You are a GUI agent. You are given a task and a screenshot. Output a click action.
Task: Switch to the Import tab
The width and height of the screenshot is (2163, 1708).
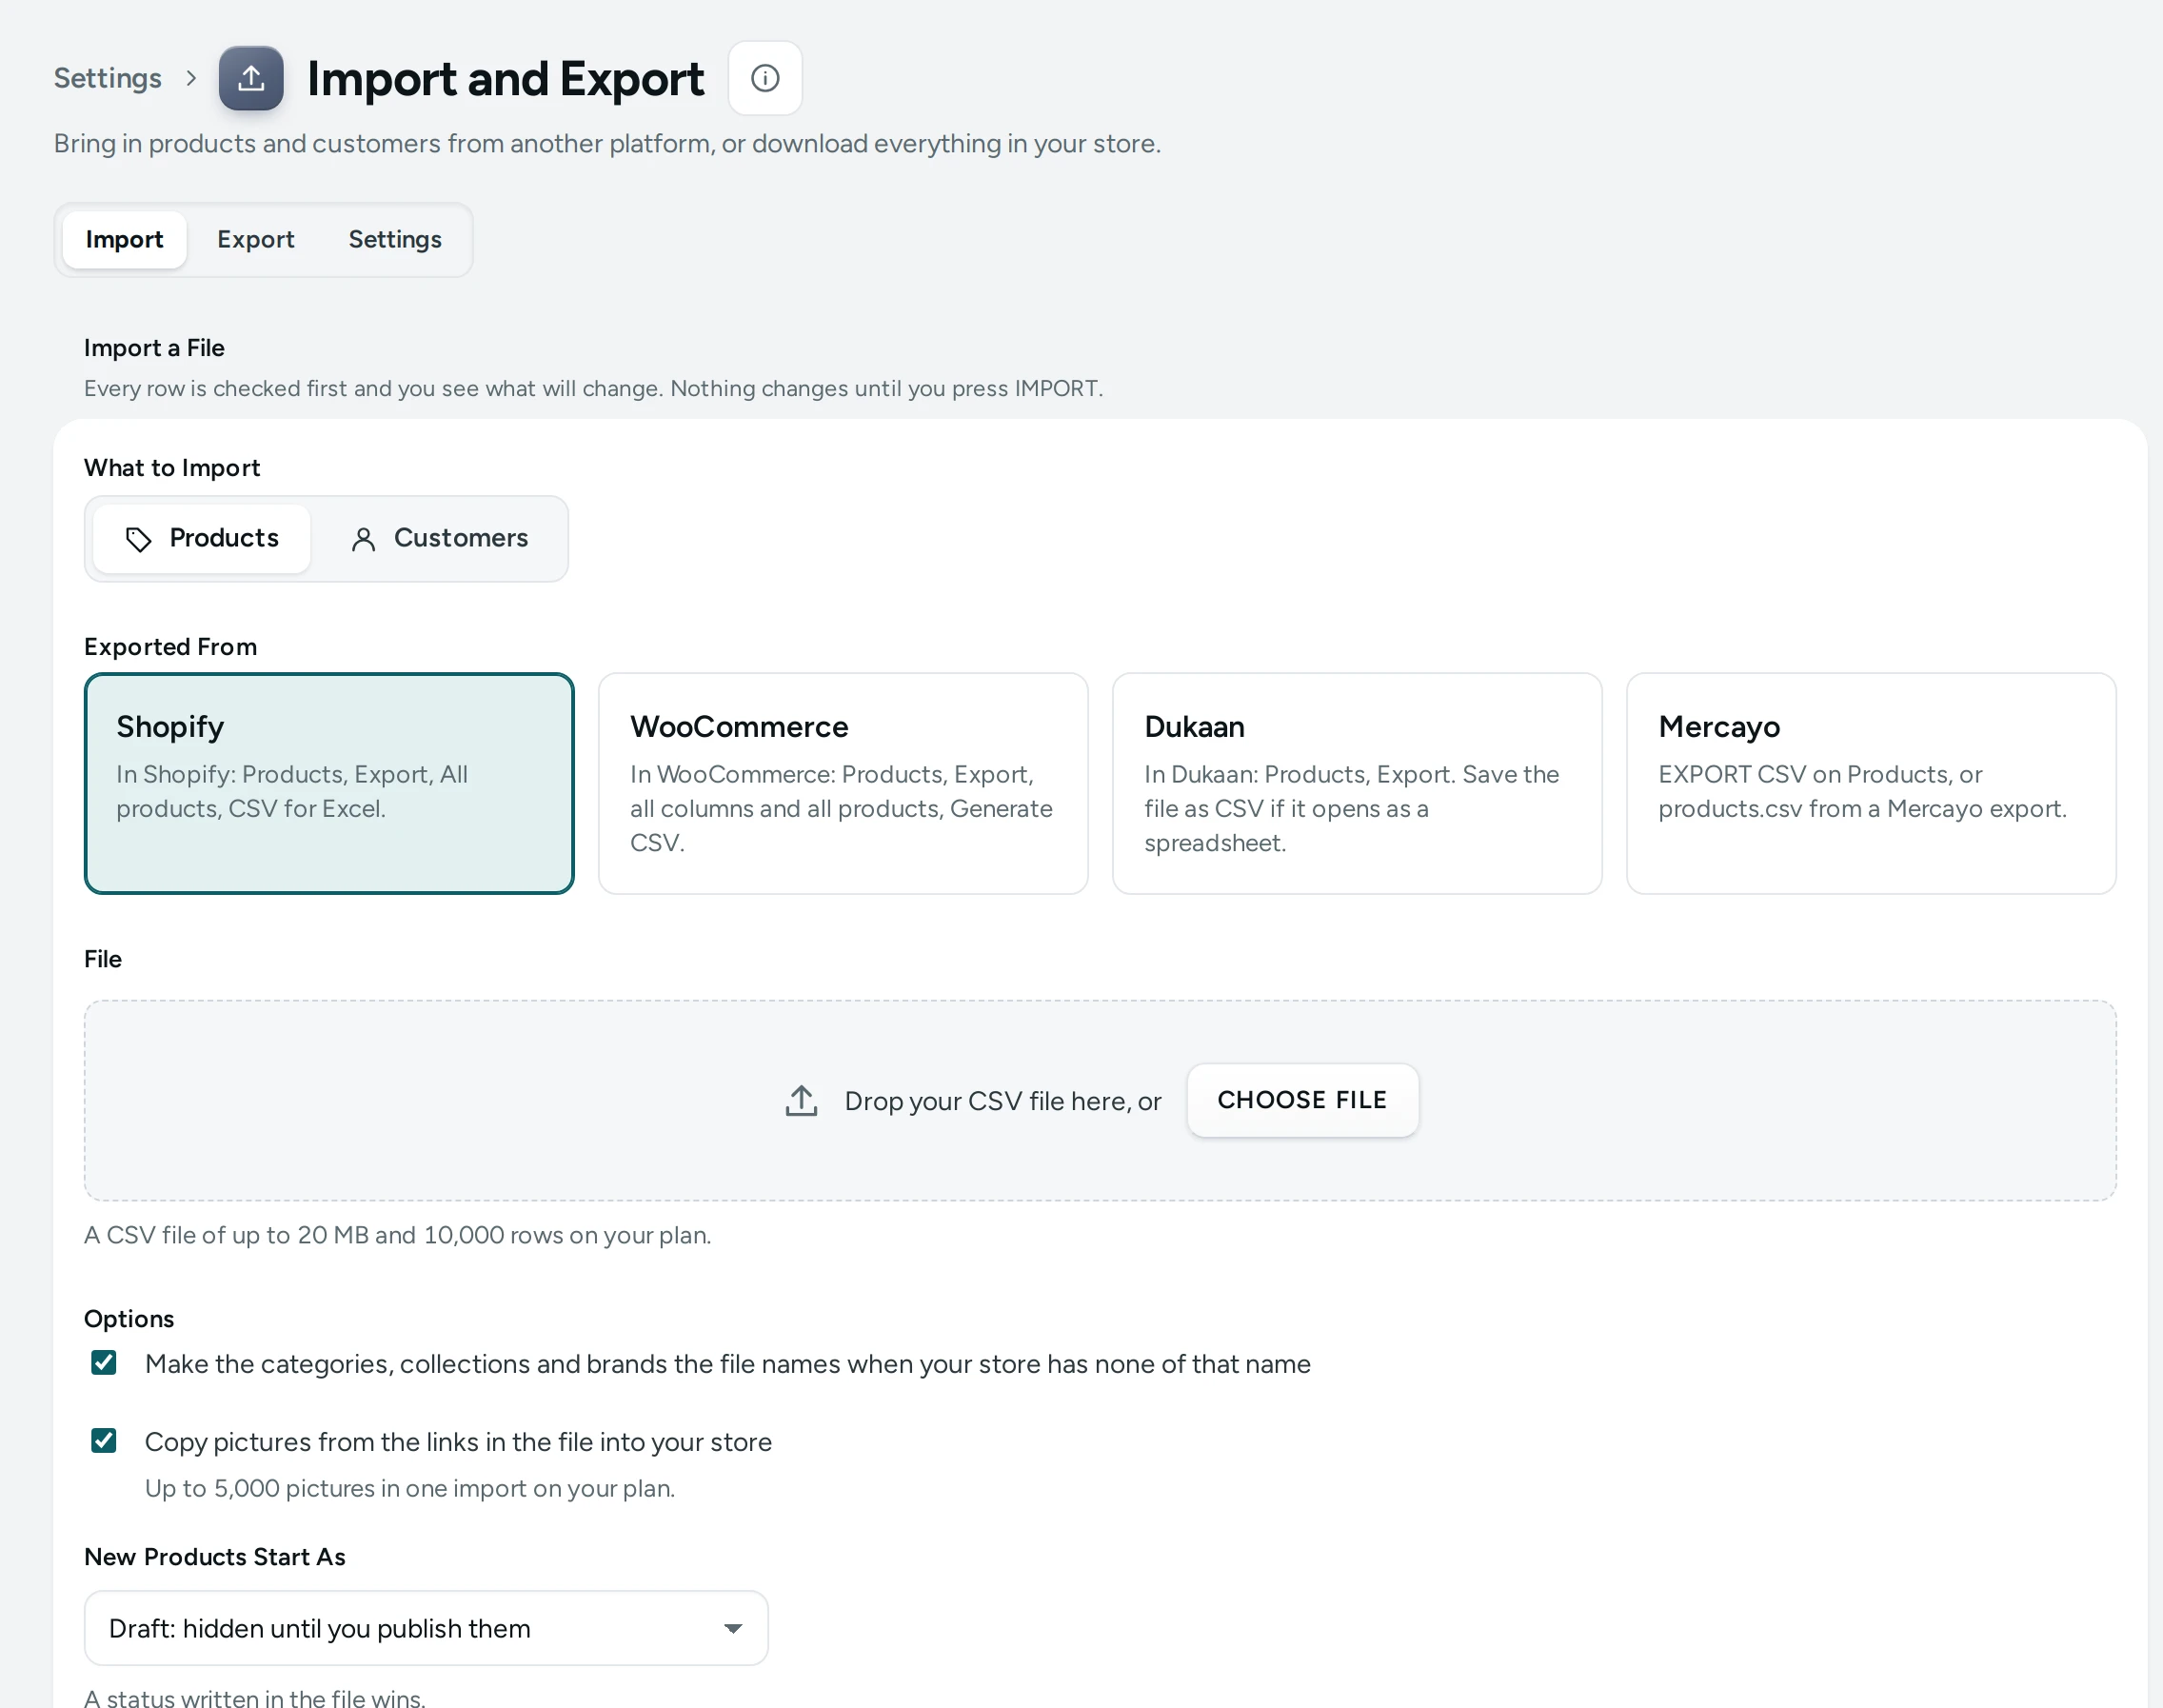124,240
